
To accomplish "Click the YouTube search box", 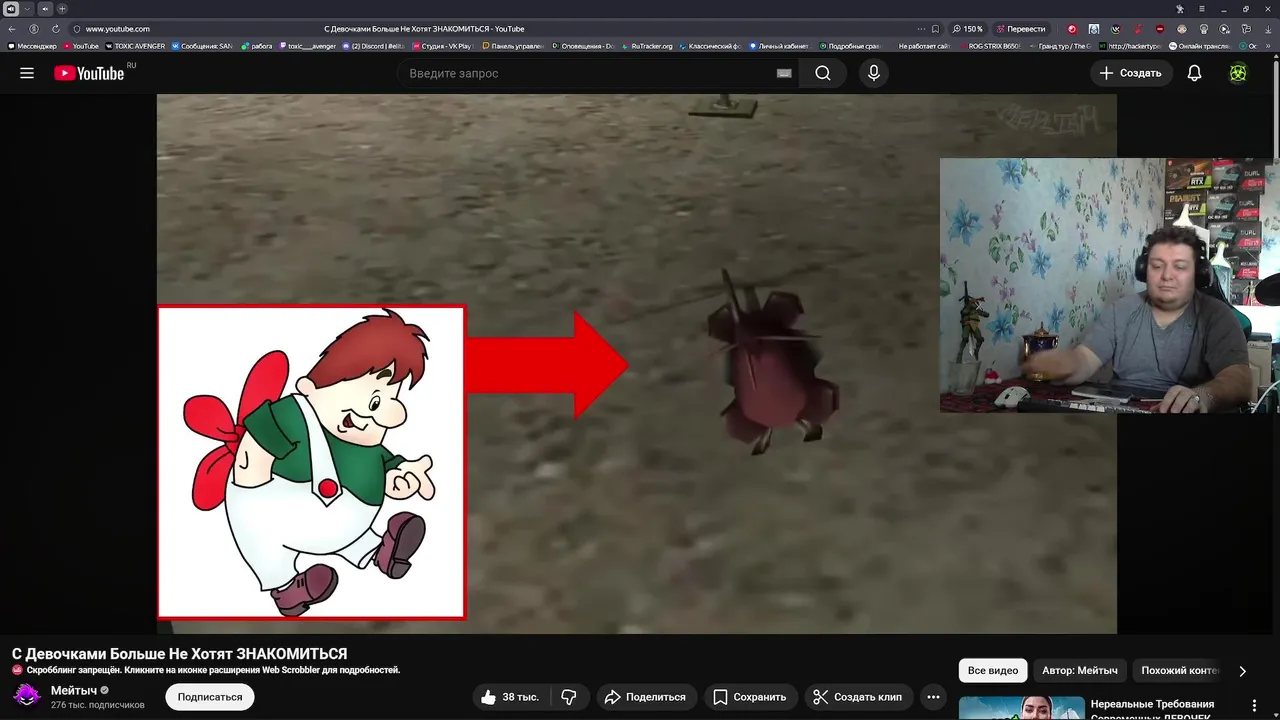I will click(598, 73).
